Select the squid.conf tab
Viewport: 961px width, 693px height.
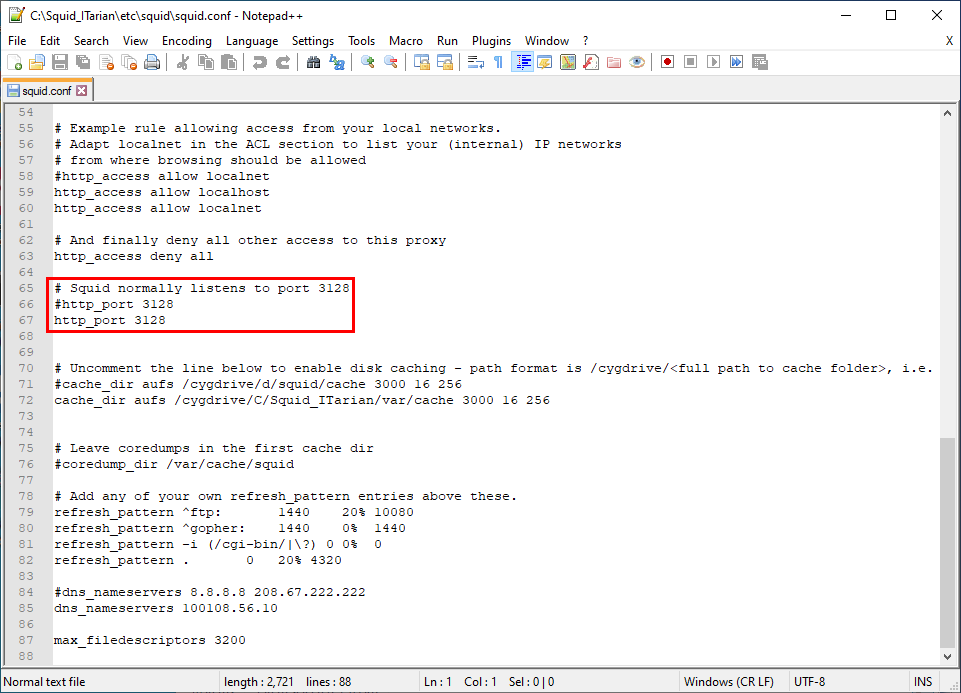(47, 91)
